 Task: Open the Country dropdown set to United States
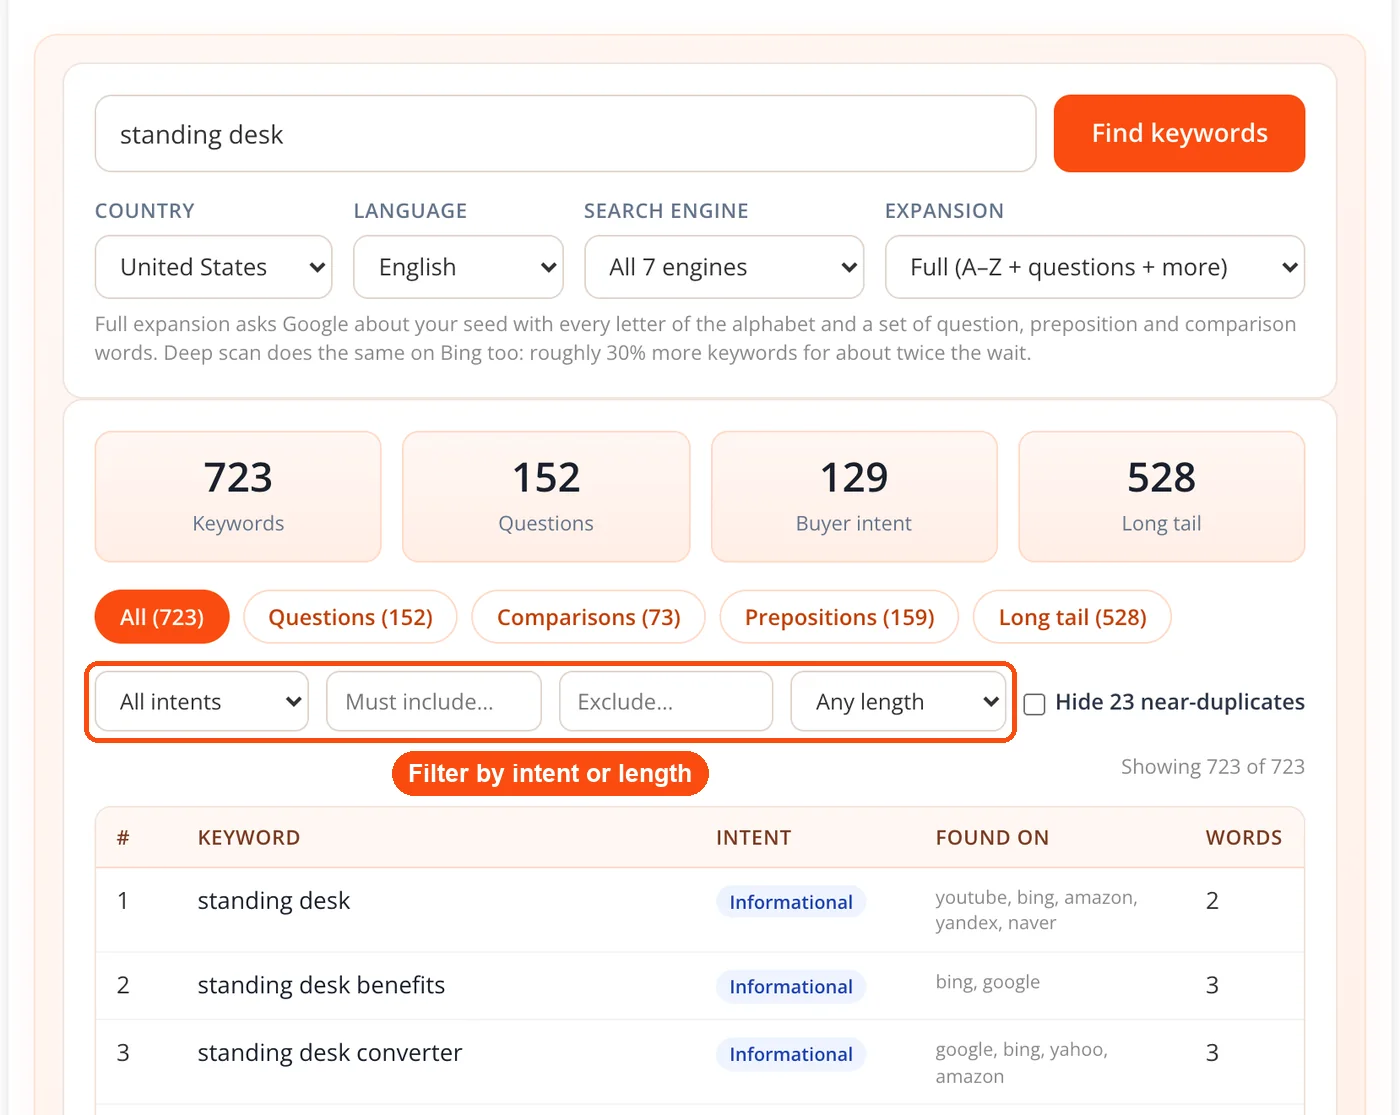[213, 267]
